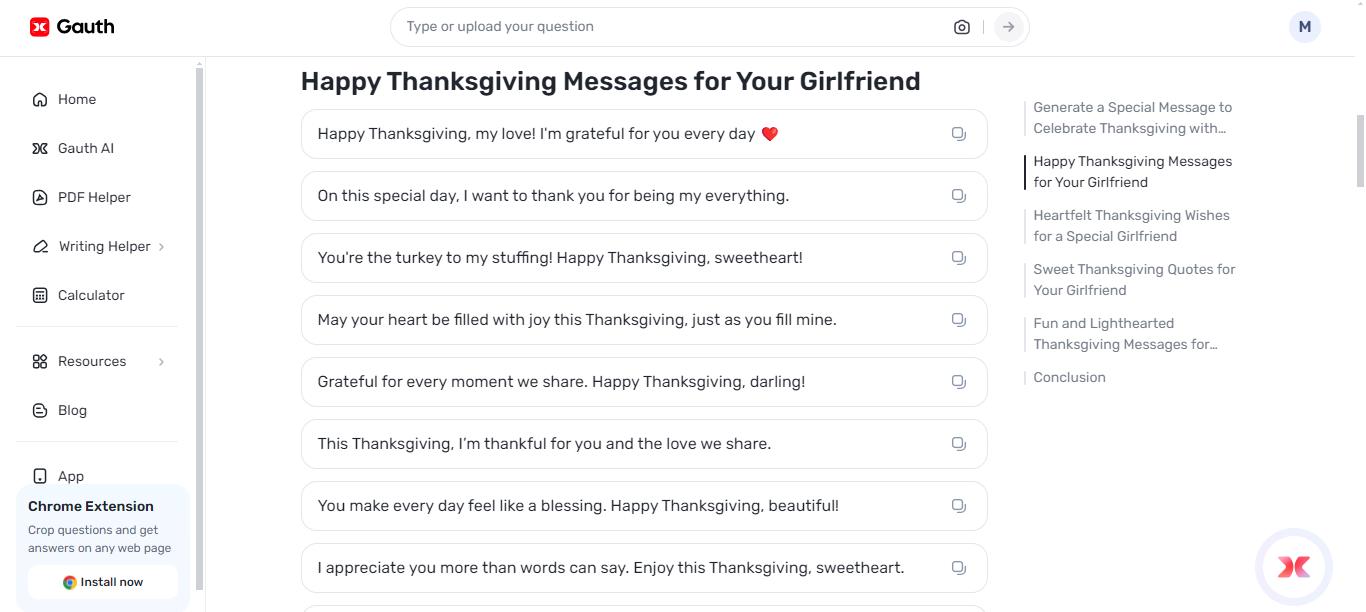Open Heartfelt Thanksgiving Wishes section

[1131, 225]
